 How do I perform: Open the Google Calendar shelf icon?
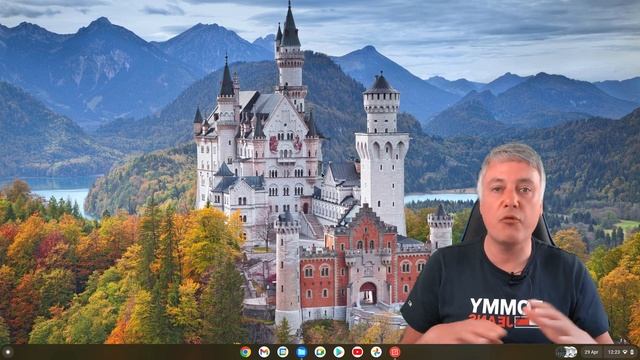click(282, 352)
